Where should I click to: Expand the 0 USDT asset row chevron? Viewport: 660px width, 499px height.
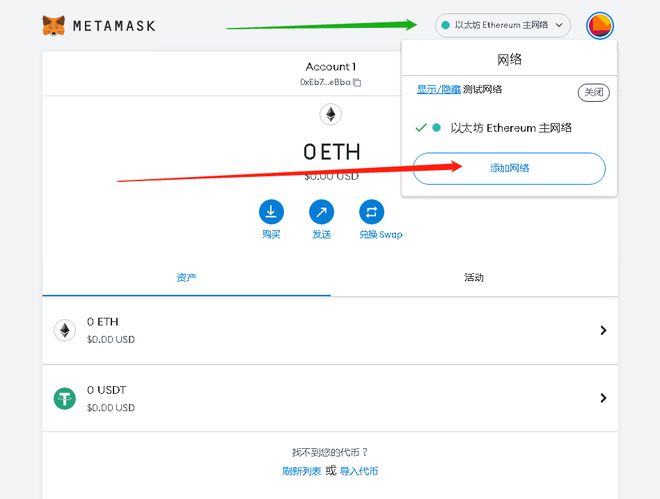click(603, 398)
